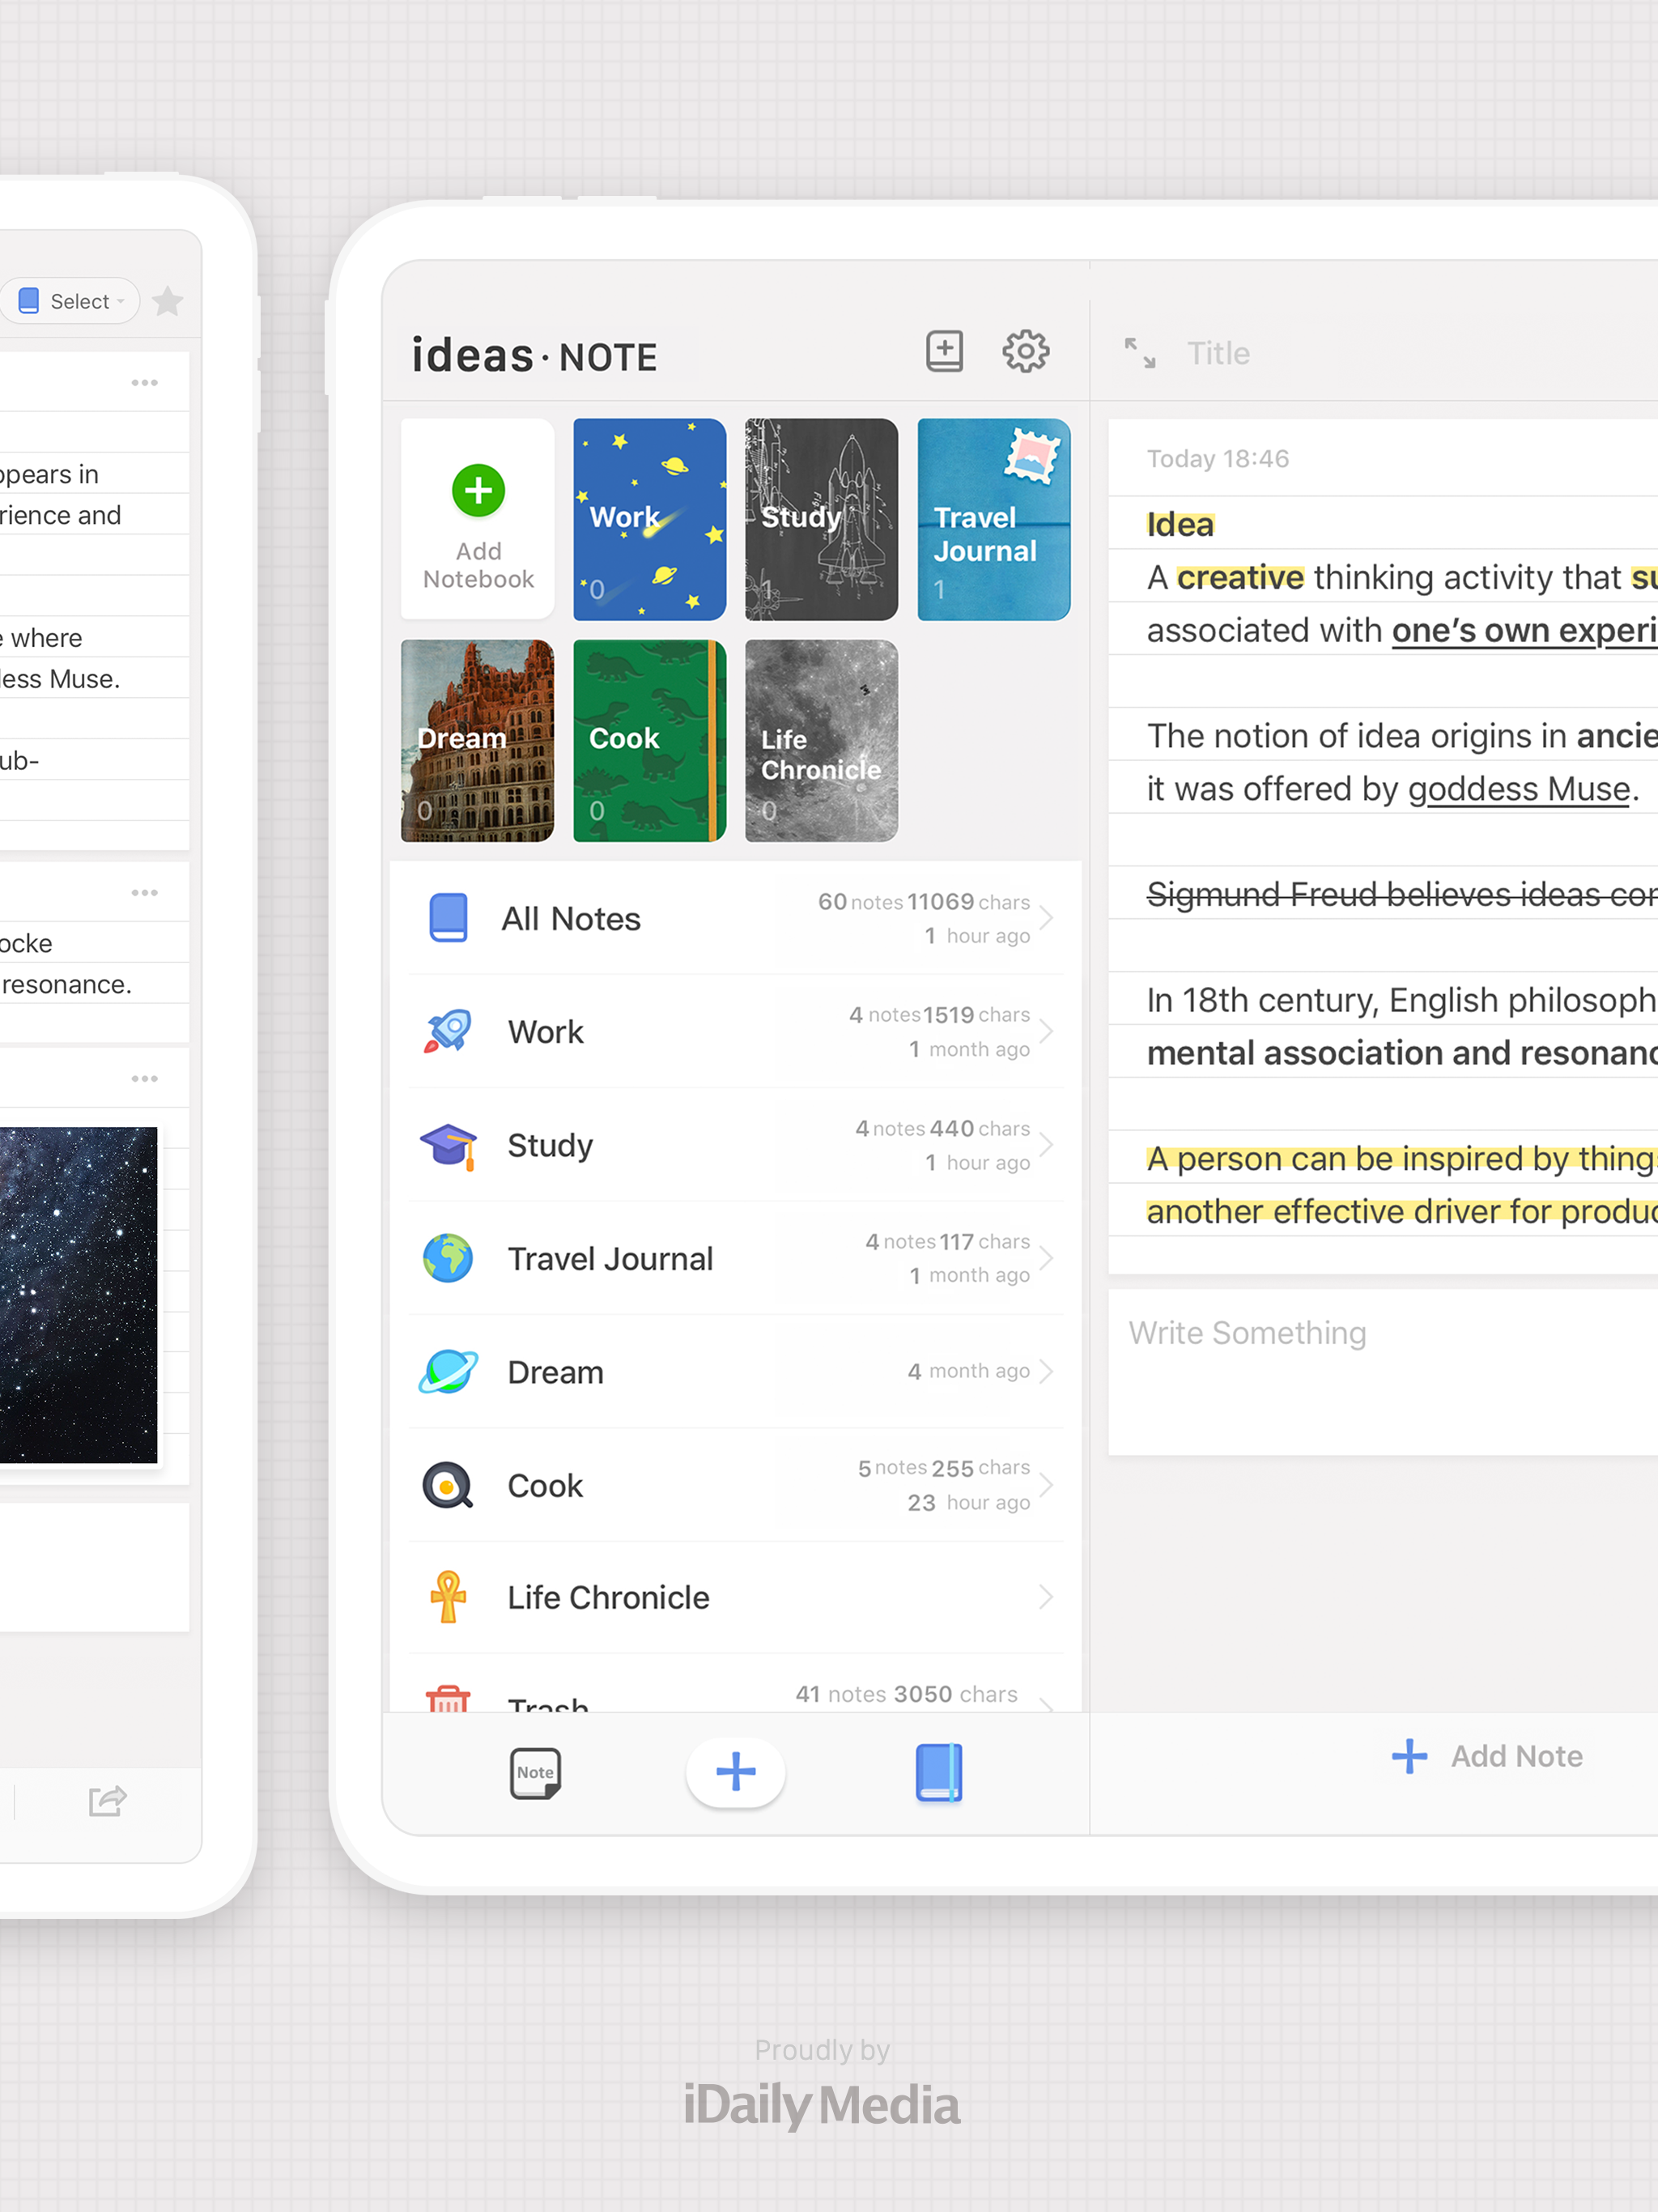Image resolution: width=1658 pixels, height=2212 pixels.
Task: Expand the Life Chronicle row chevron
Action: point(1046,1597)
